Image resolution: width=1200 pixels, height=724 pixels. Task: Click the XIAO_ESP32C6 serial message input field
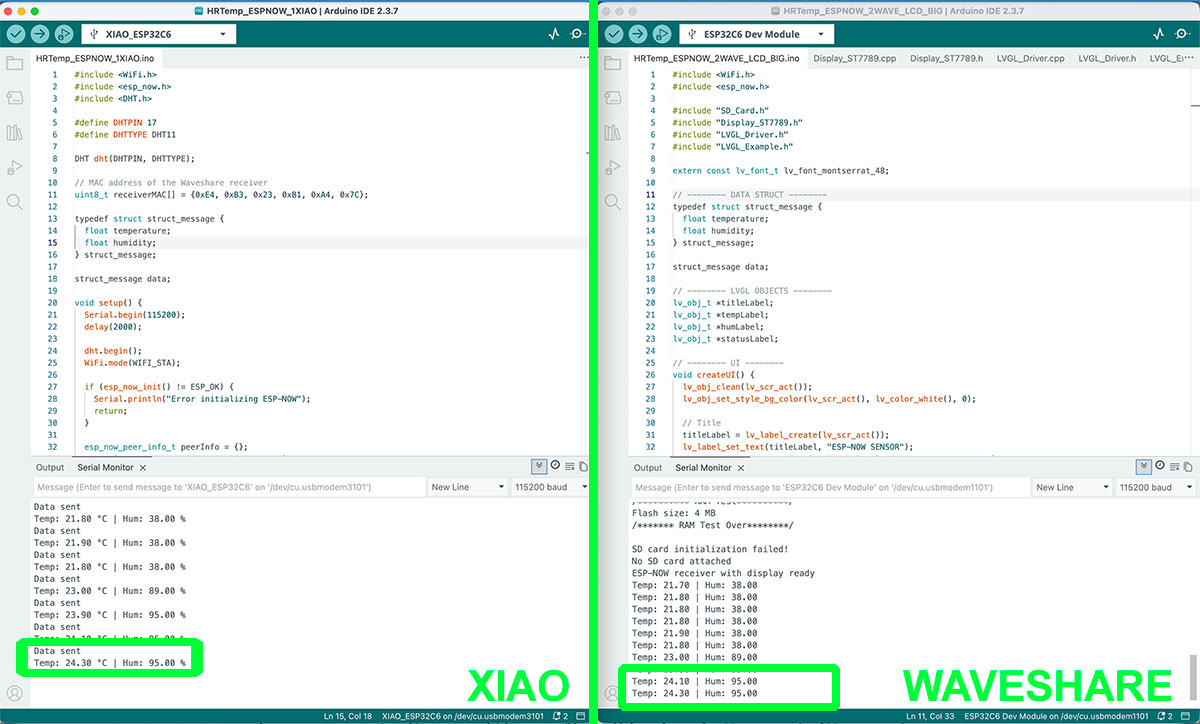pyautogui.click(x=229, y=487)
